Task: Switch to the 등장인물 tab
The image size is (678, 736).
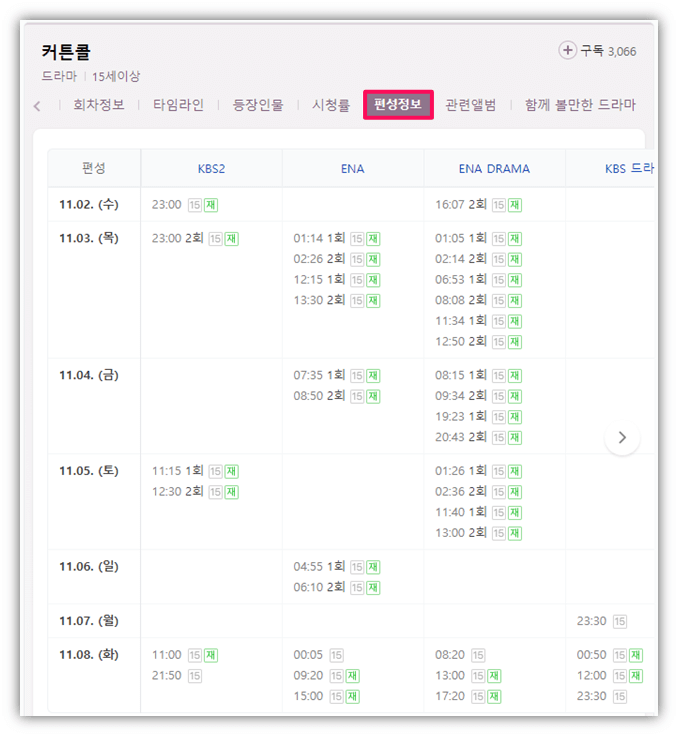Action: (258, 105)
